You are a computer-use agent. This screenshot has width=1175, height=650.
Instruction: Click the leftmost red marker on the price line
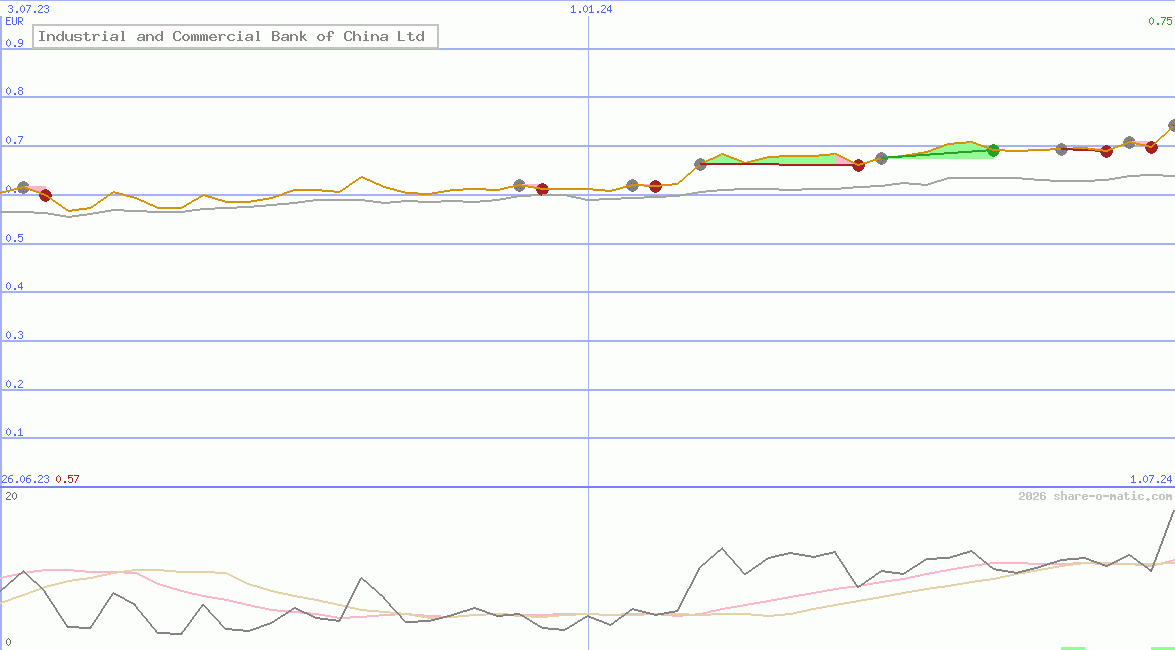[x=46, y=196]
